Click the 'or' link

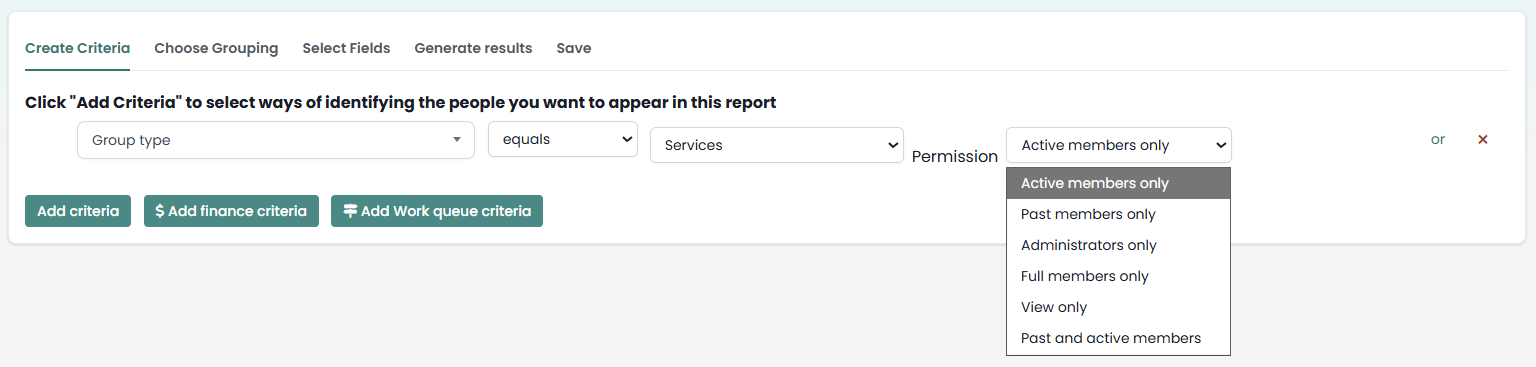click(1438, 139)
